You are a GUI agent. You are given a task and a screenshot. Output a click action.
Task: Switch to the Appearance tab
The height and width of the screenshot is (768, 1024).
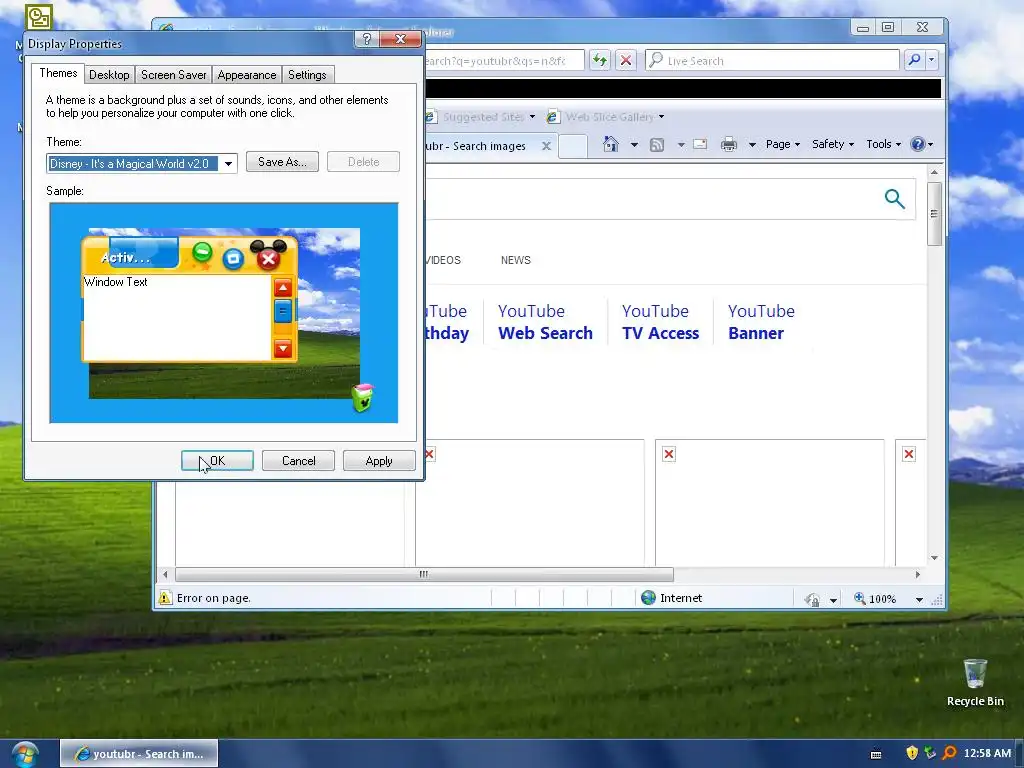click(x=247, y=75)
